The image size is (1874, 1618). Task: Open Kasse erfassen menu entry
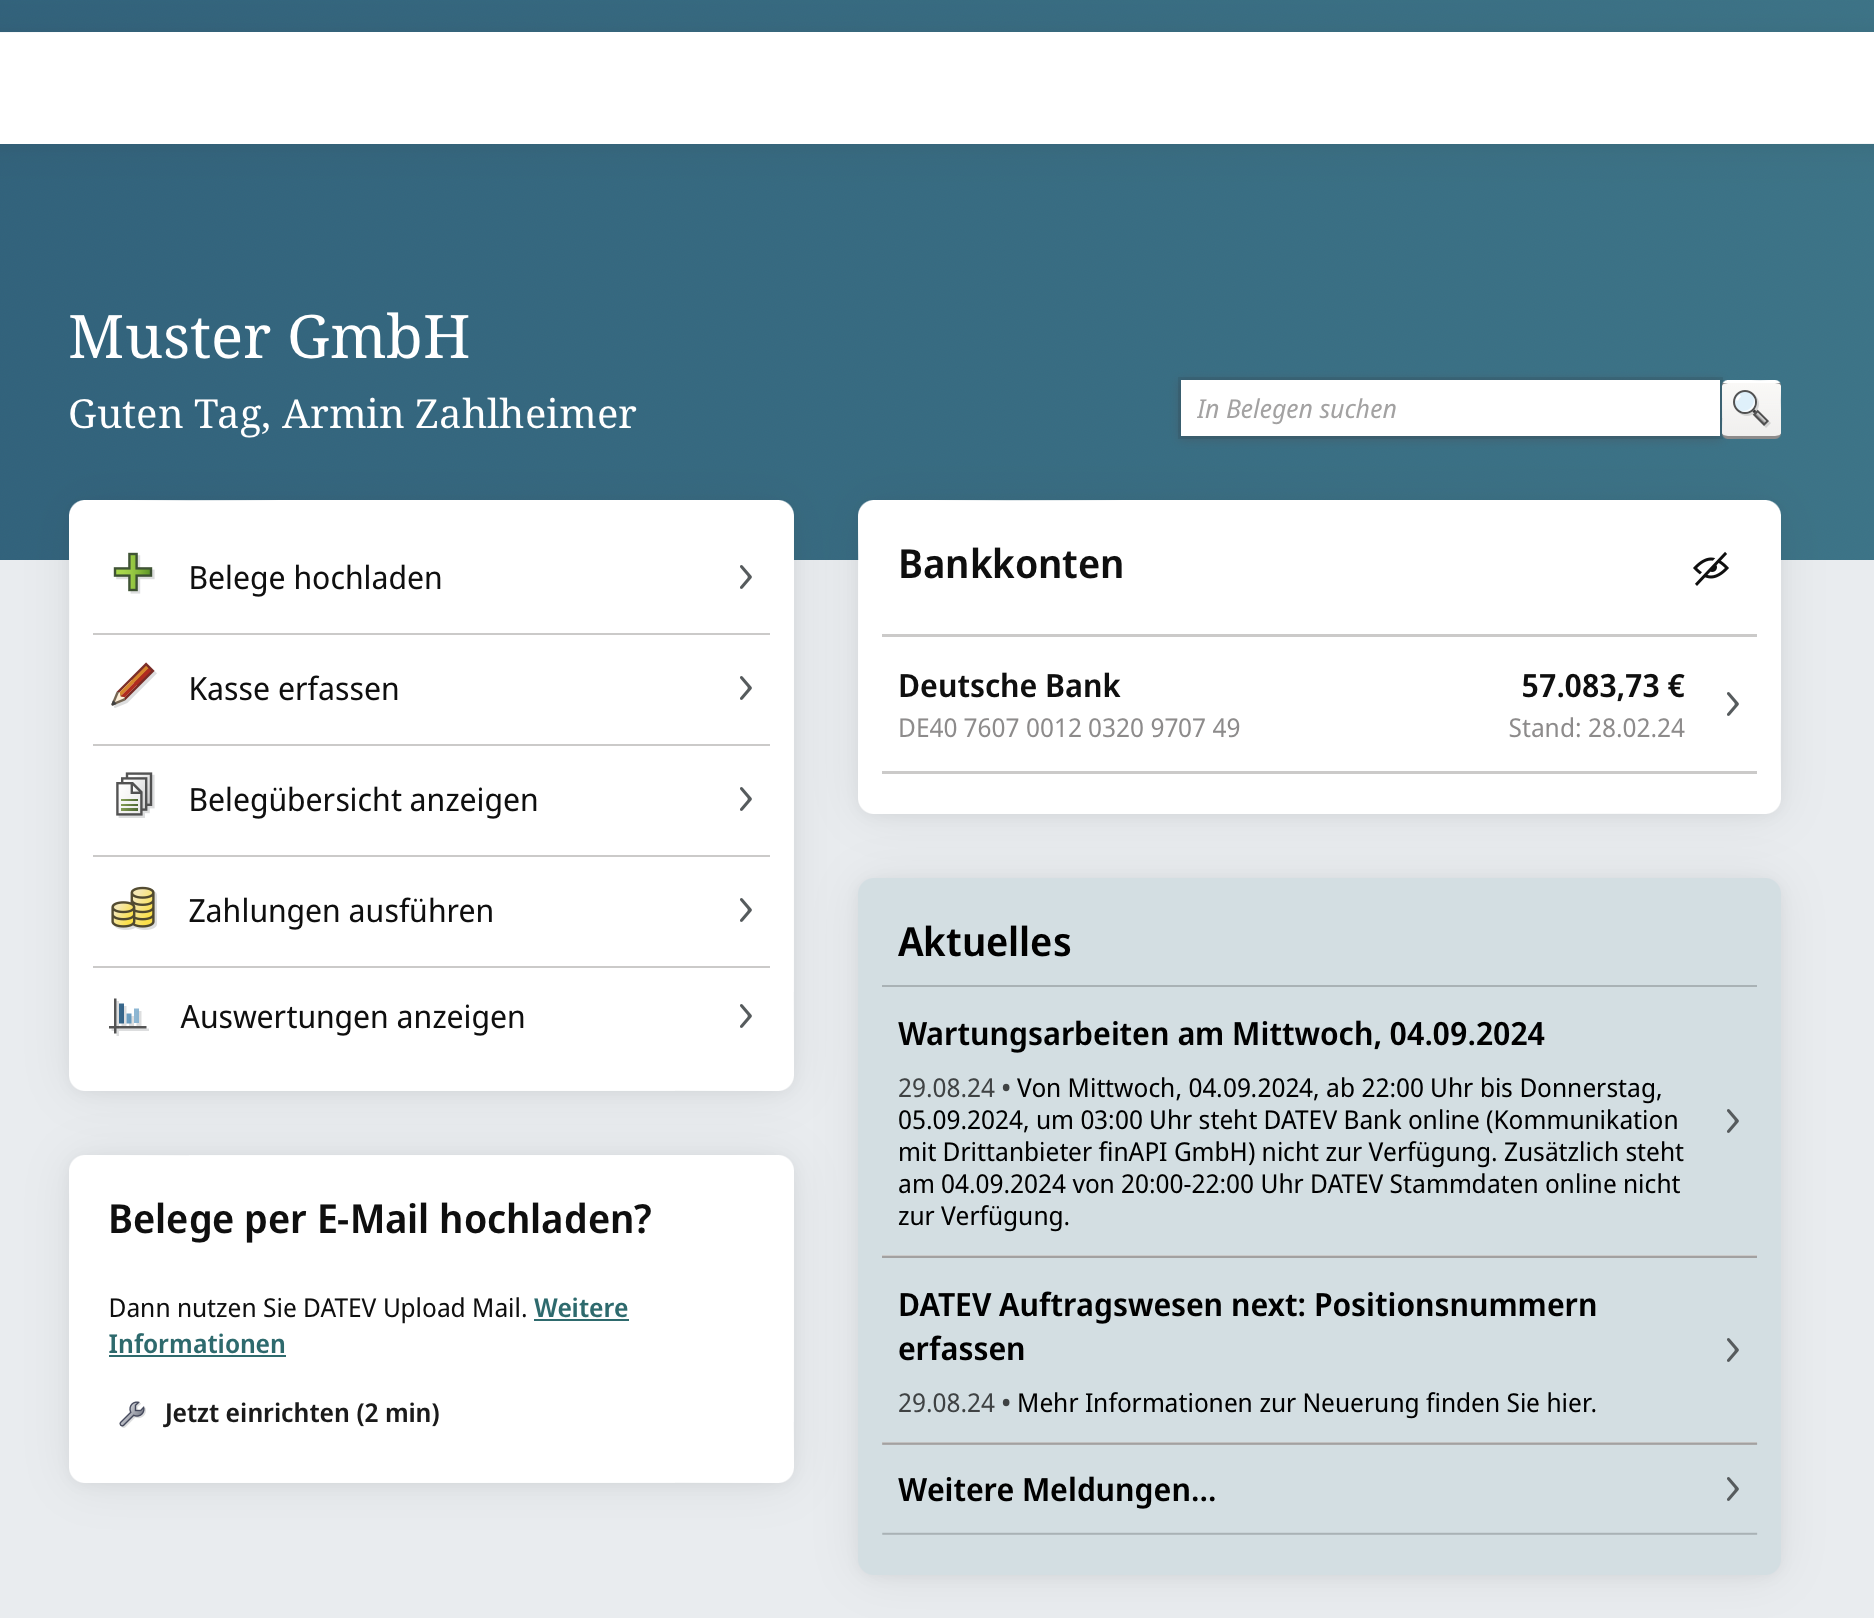click(293, 689)
